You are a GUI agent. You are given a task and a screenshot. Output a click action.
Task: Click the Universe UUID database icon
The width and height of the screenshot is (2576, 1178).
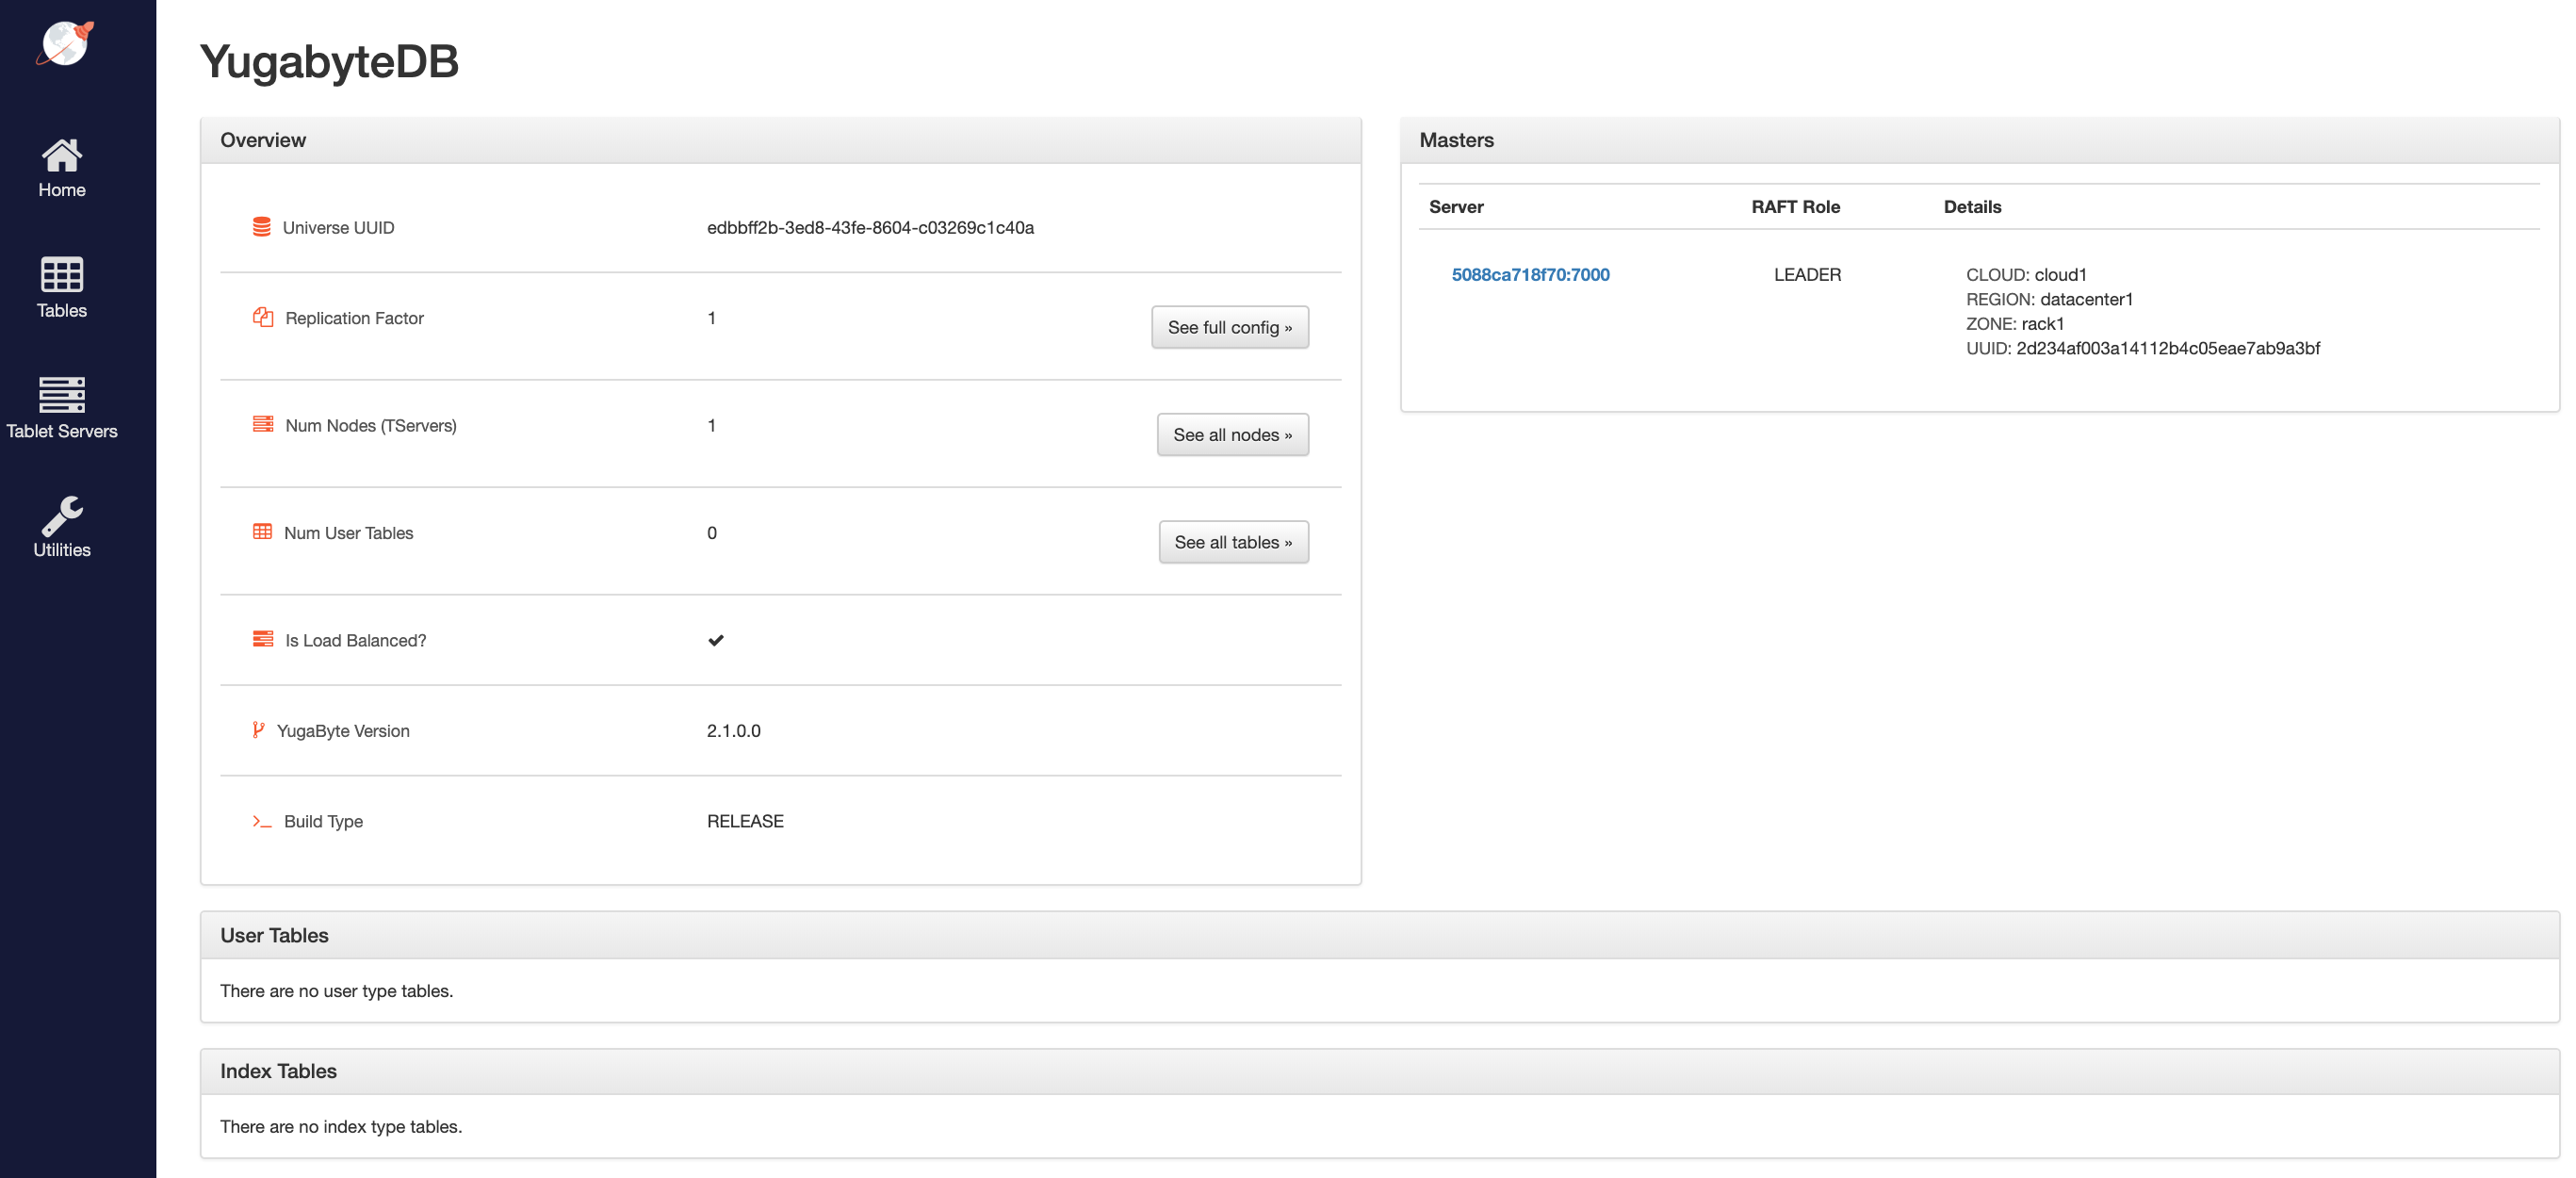point(262,227)
